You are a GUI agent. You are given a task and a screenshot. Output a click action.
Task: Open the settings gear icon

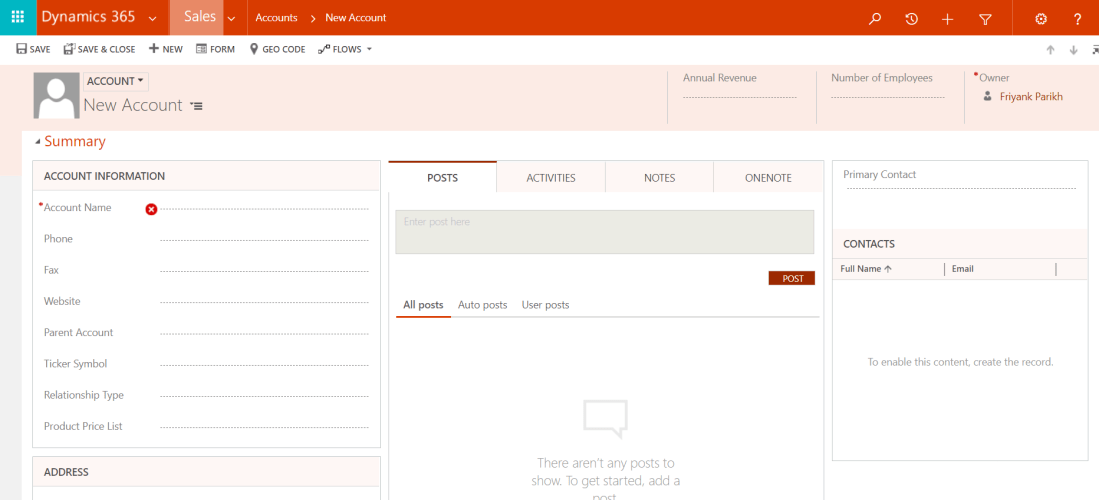click(1041, 19)
